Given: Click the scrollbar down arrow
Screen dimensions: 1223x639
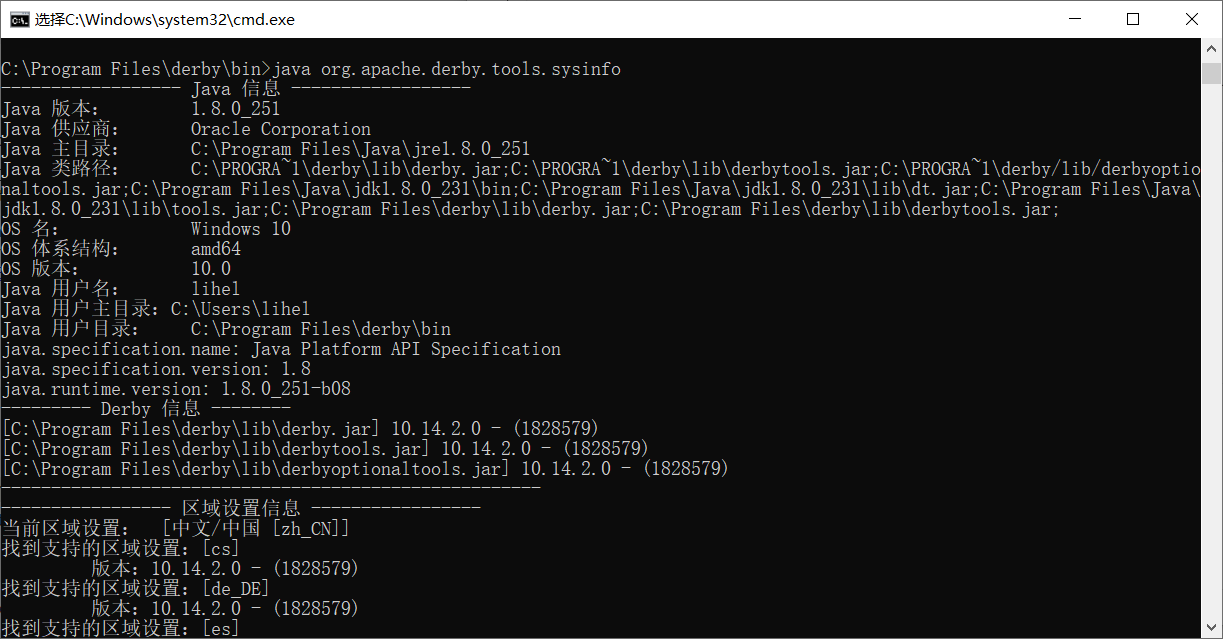Looking at the screenshot, I should (1212, 628).
